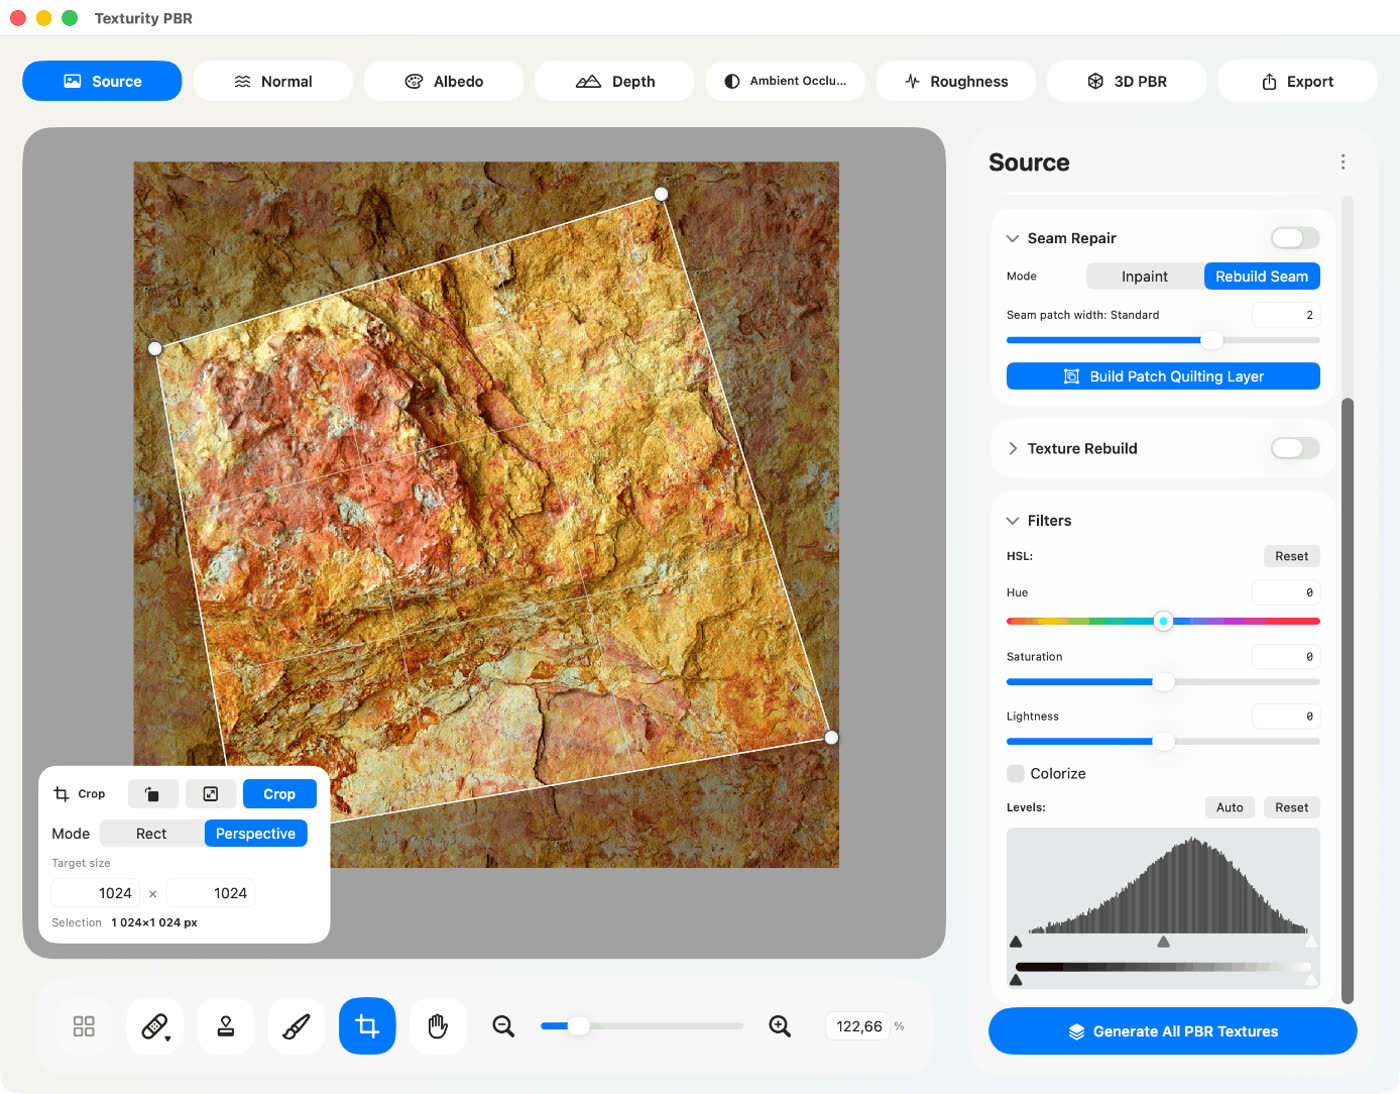Click the zoom out magnifier icon
1400x1094 pixels.
pyautogui.click(x=503, y=1026)
